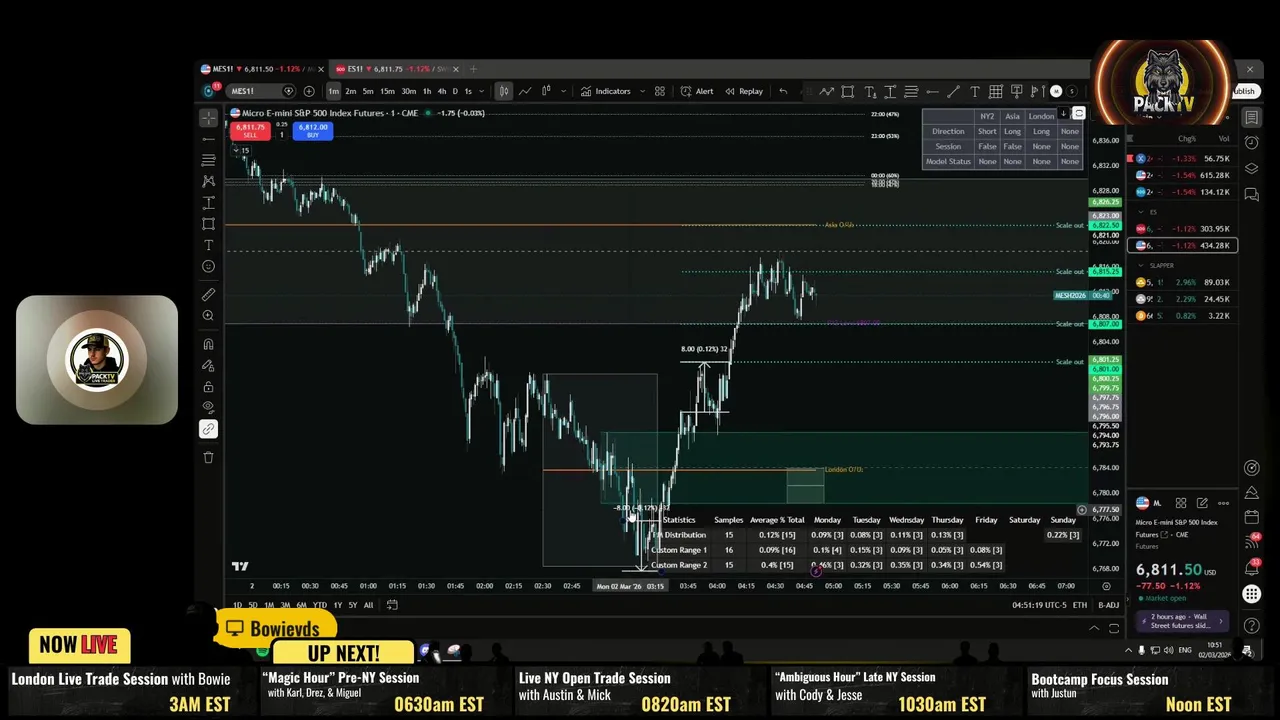This screenshot has height=720, width=1280.
Task: Click the 04:51:19 UTC-5 timezone selector
Action: [x=1040, y=605]
